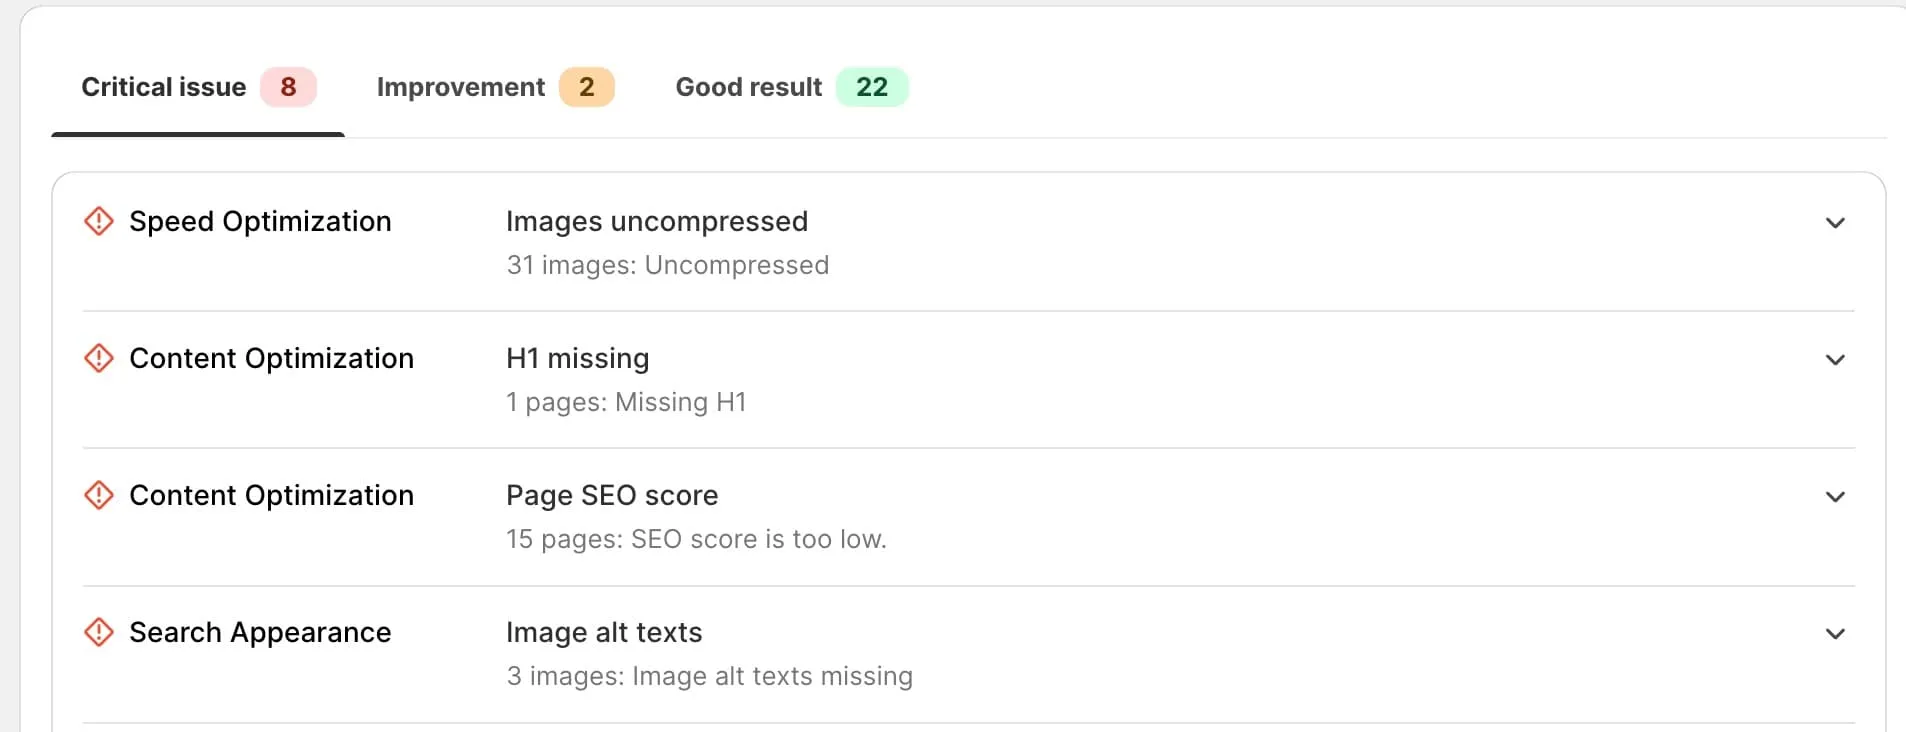Click the warning icon beside Speed Optimization
Image resolution: width=1906 pixels, height=732 pixels.
(x=99, y=221)
